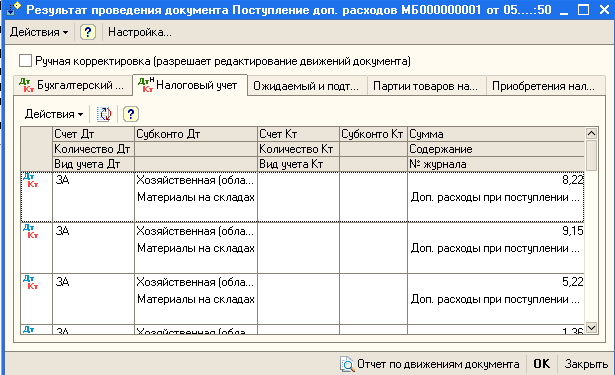
Task: Click the Субконто Дт column header
Action: pyautogui.click(x=196, y=134)
